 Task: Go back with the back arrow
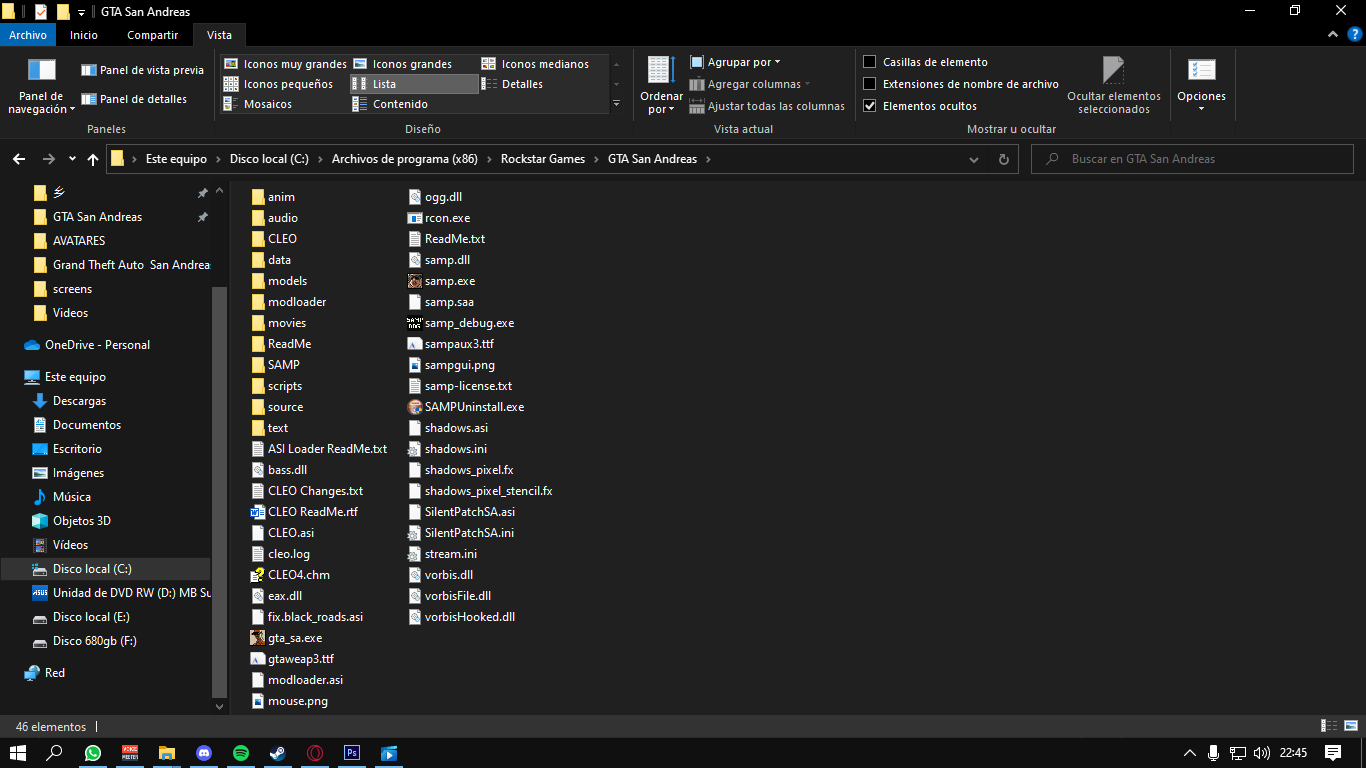pos(19,159)
